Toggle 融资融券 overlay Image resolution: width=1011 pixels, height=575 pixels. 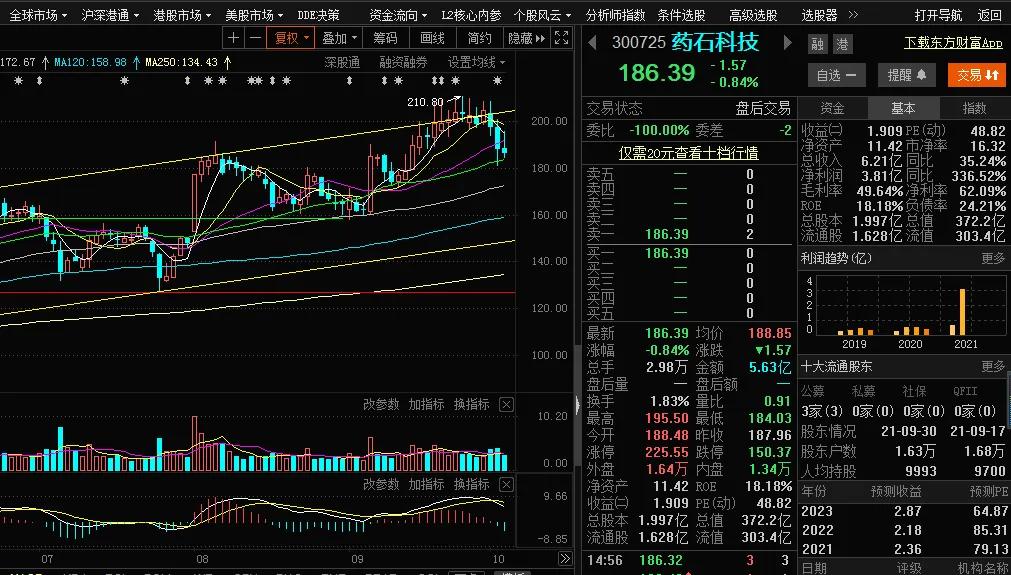[403, 63]
